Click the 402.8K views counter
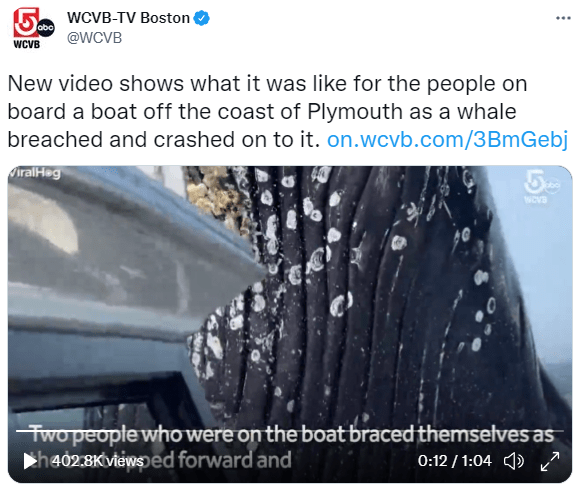The height and width of the screenshot is (488, 586). click(98, 461)
